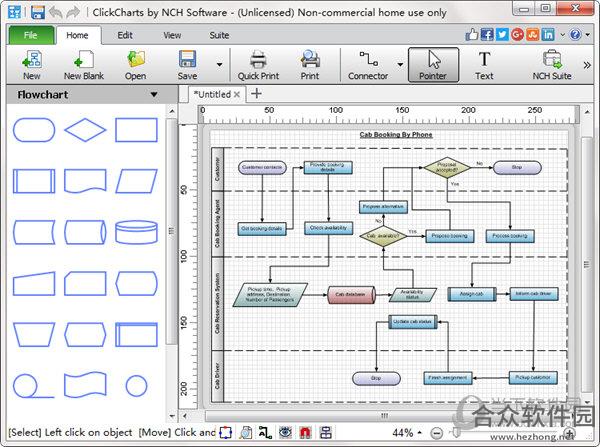Click the Google Plus share icon

coord(517,34)
